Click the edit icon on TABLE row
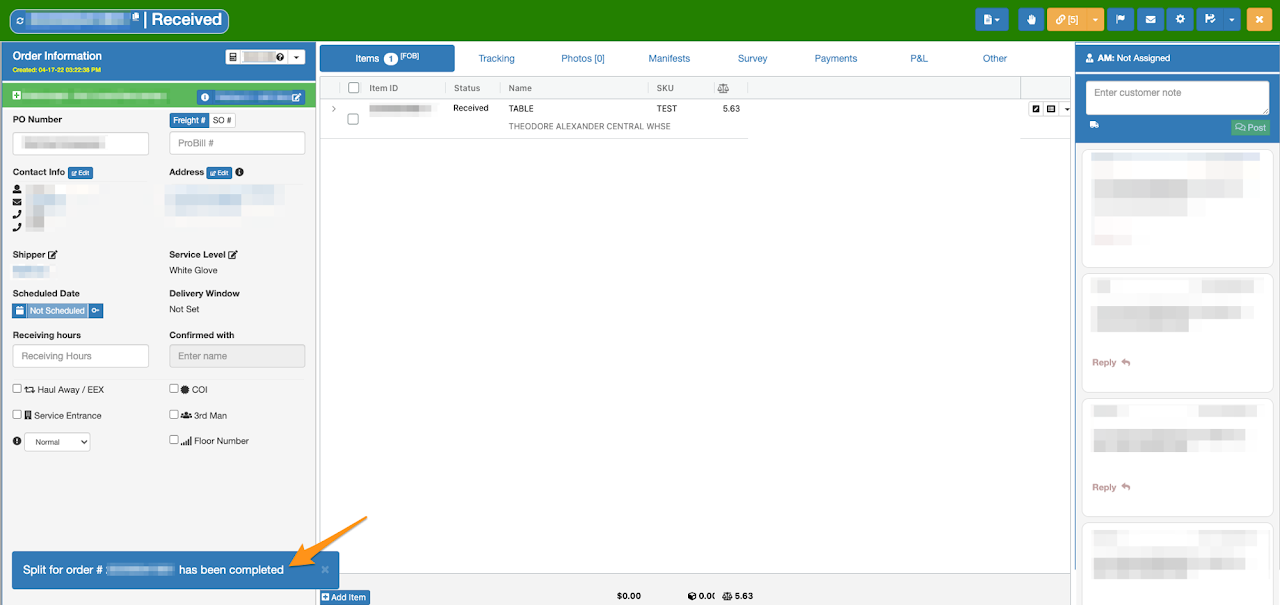 point(1036,108)
